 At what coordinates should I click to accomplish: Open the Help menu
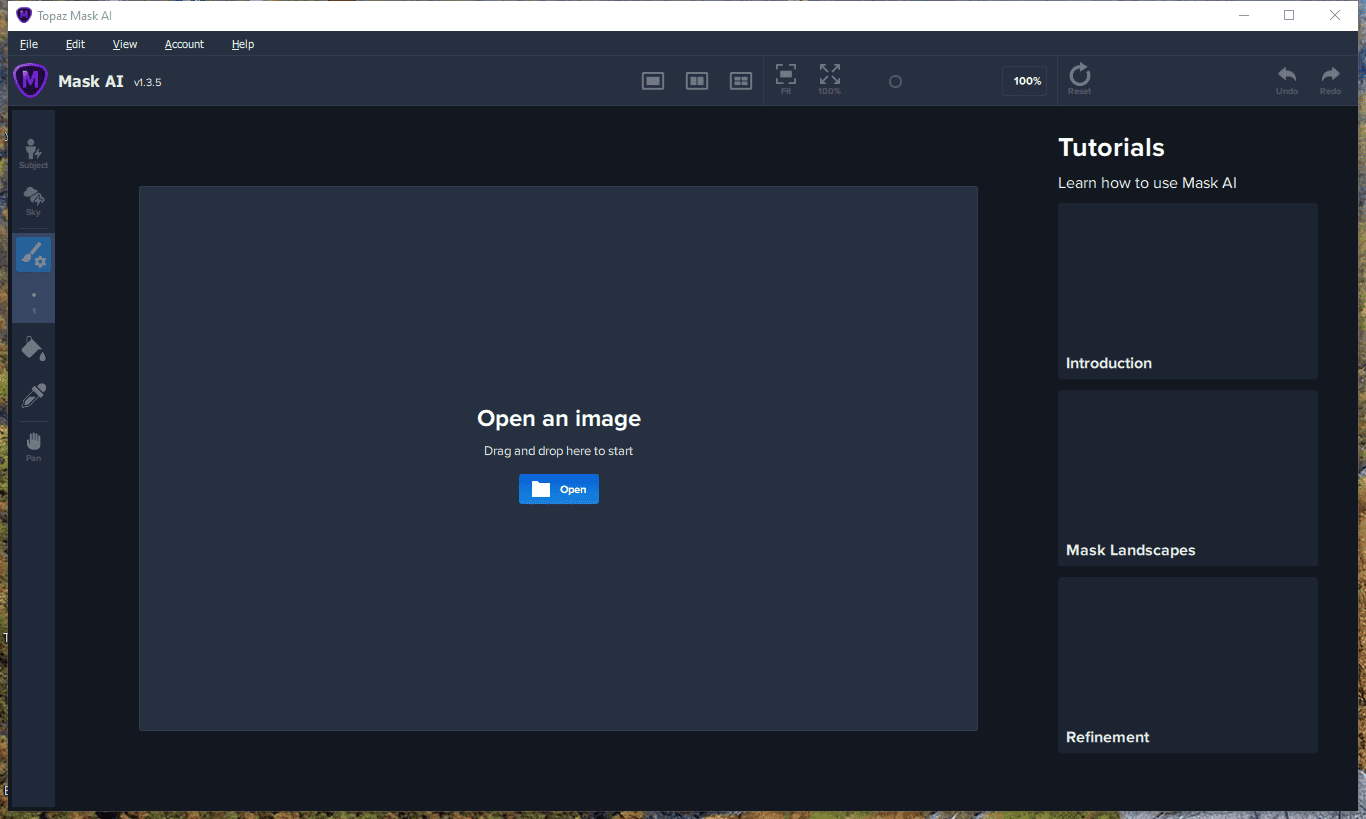243,44
